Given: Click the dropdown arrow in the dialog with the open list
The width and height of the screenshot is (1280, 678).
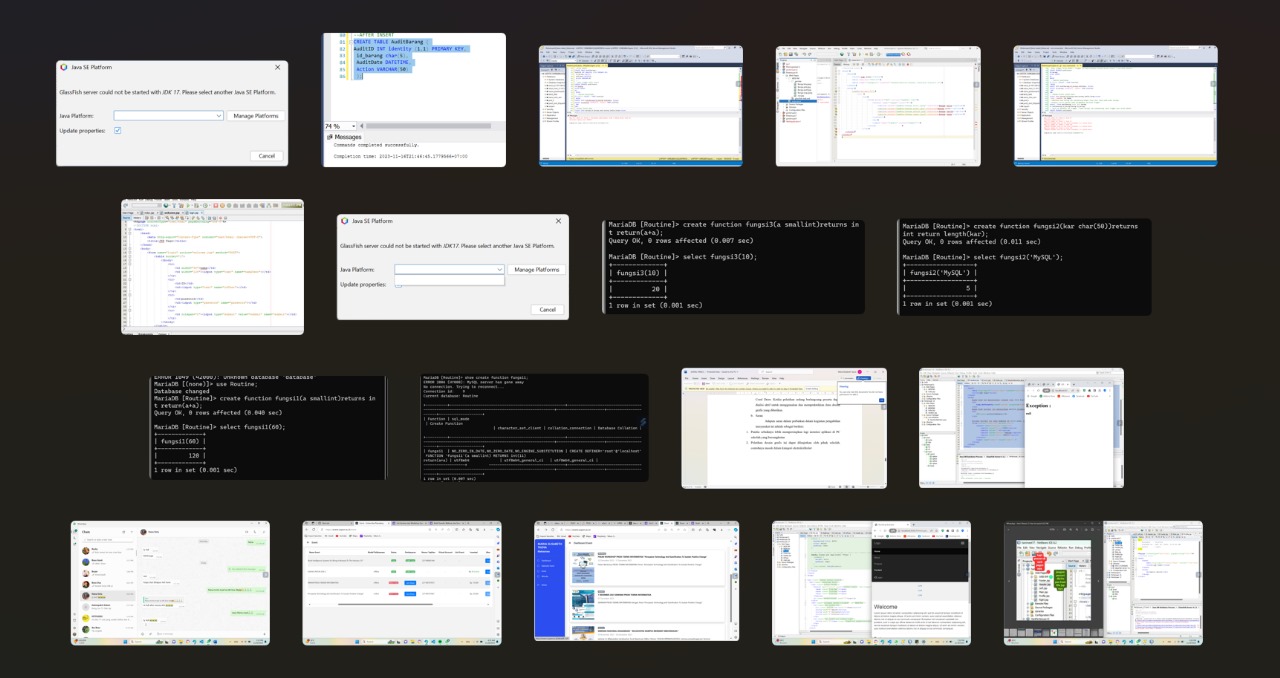Looking at the screenshot, I should tap(499, 270).
